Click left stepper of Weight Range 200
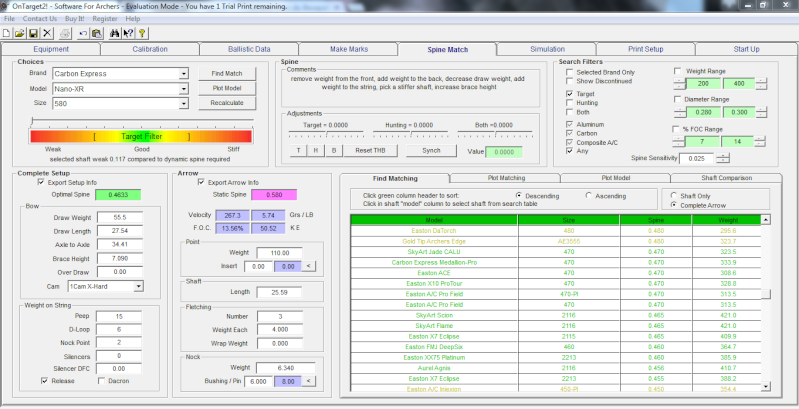The height and width of the screenshot is (409, 799). click(x=679, y=83)
